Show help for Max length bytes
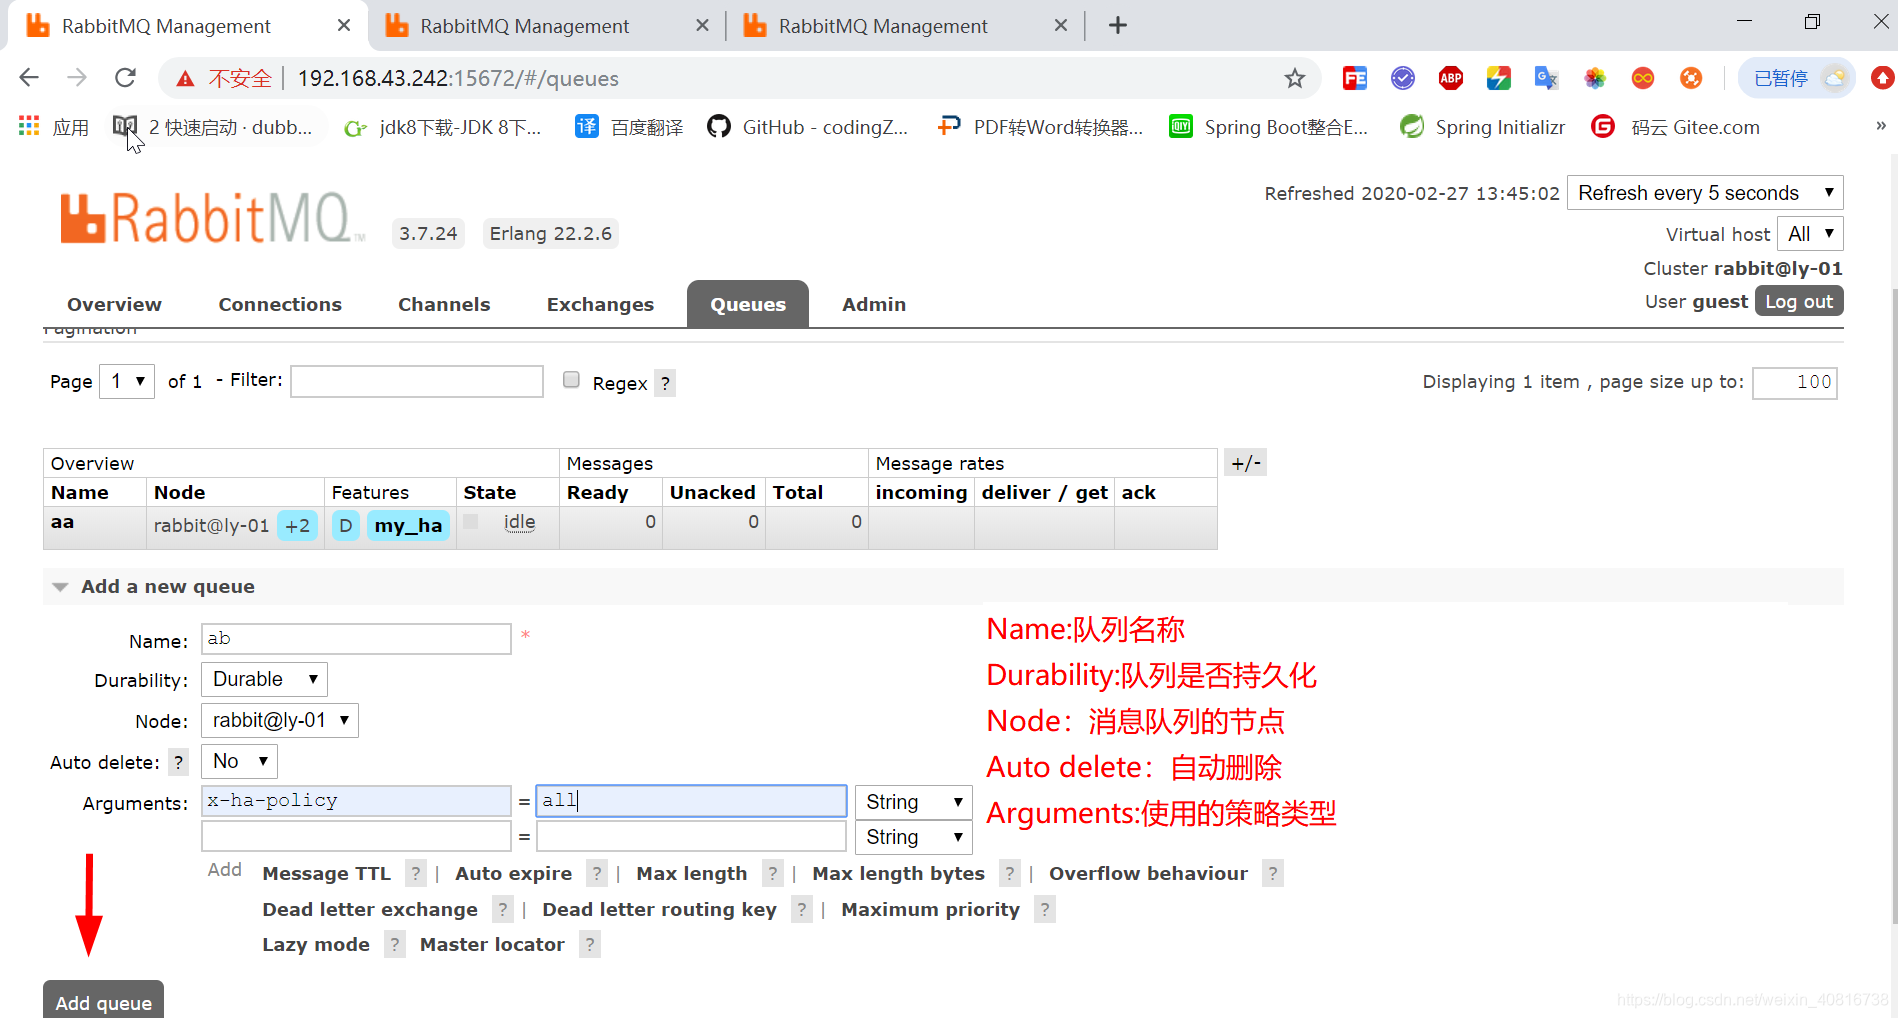 click(1010, 873)
